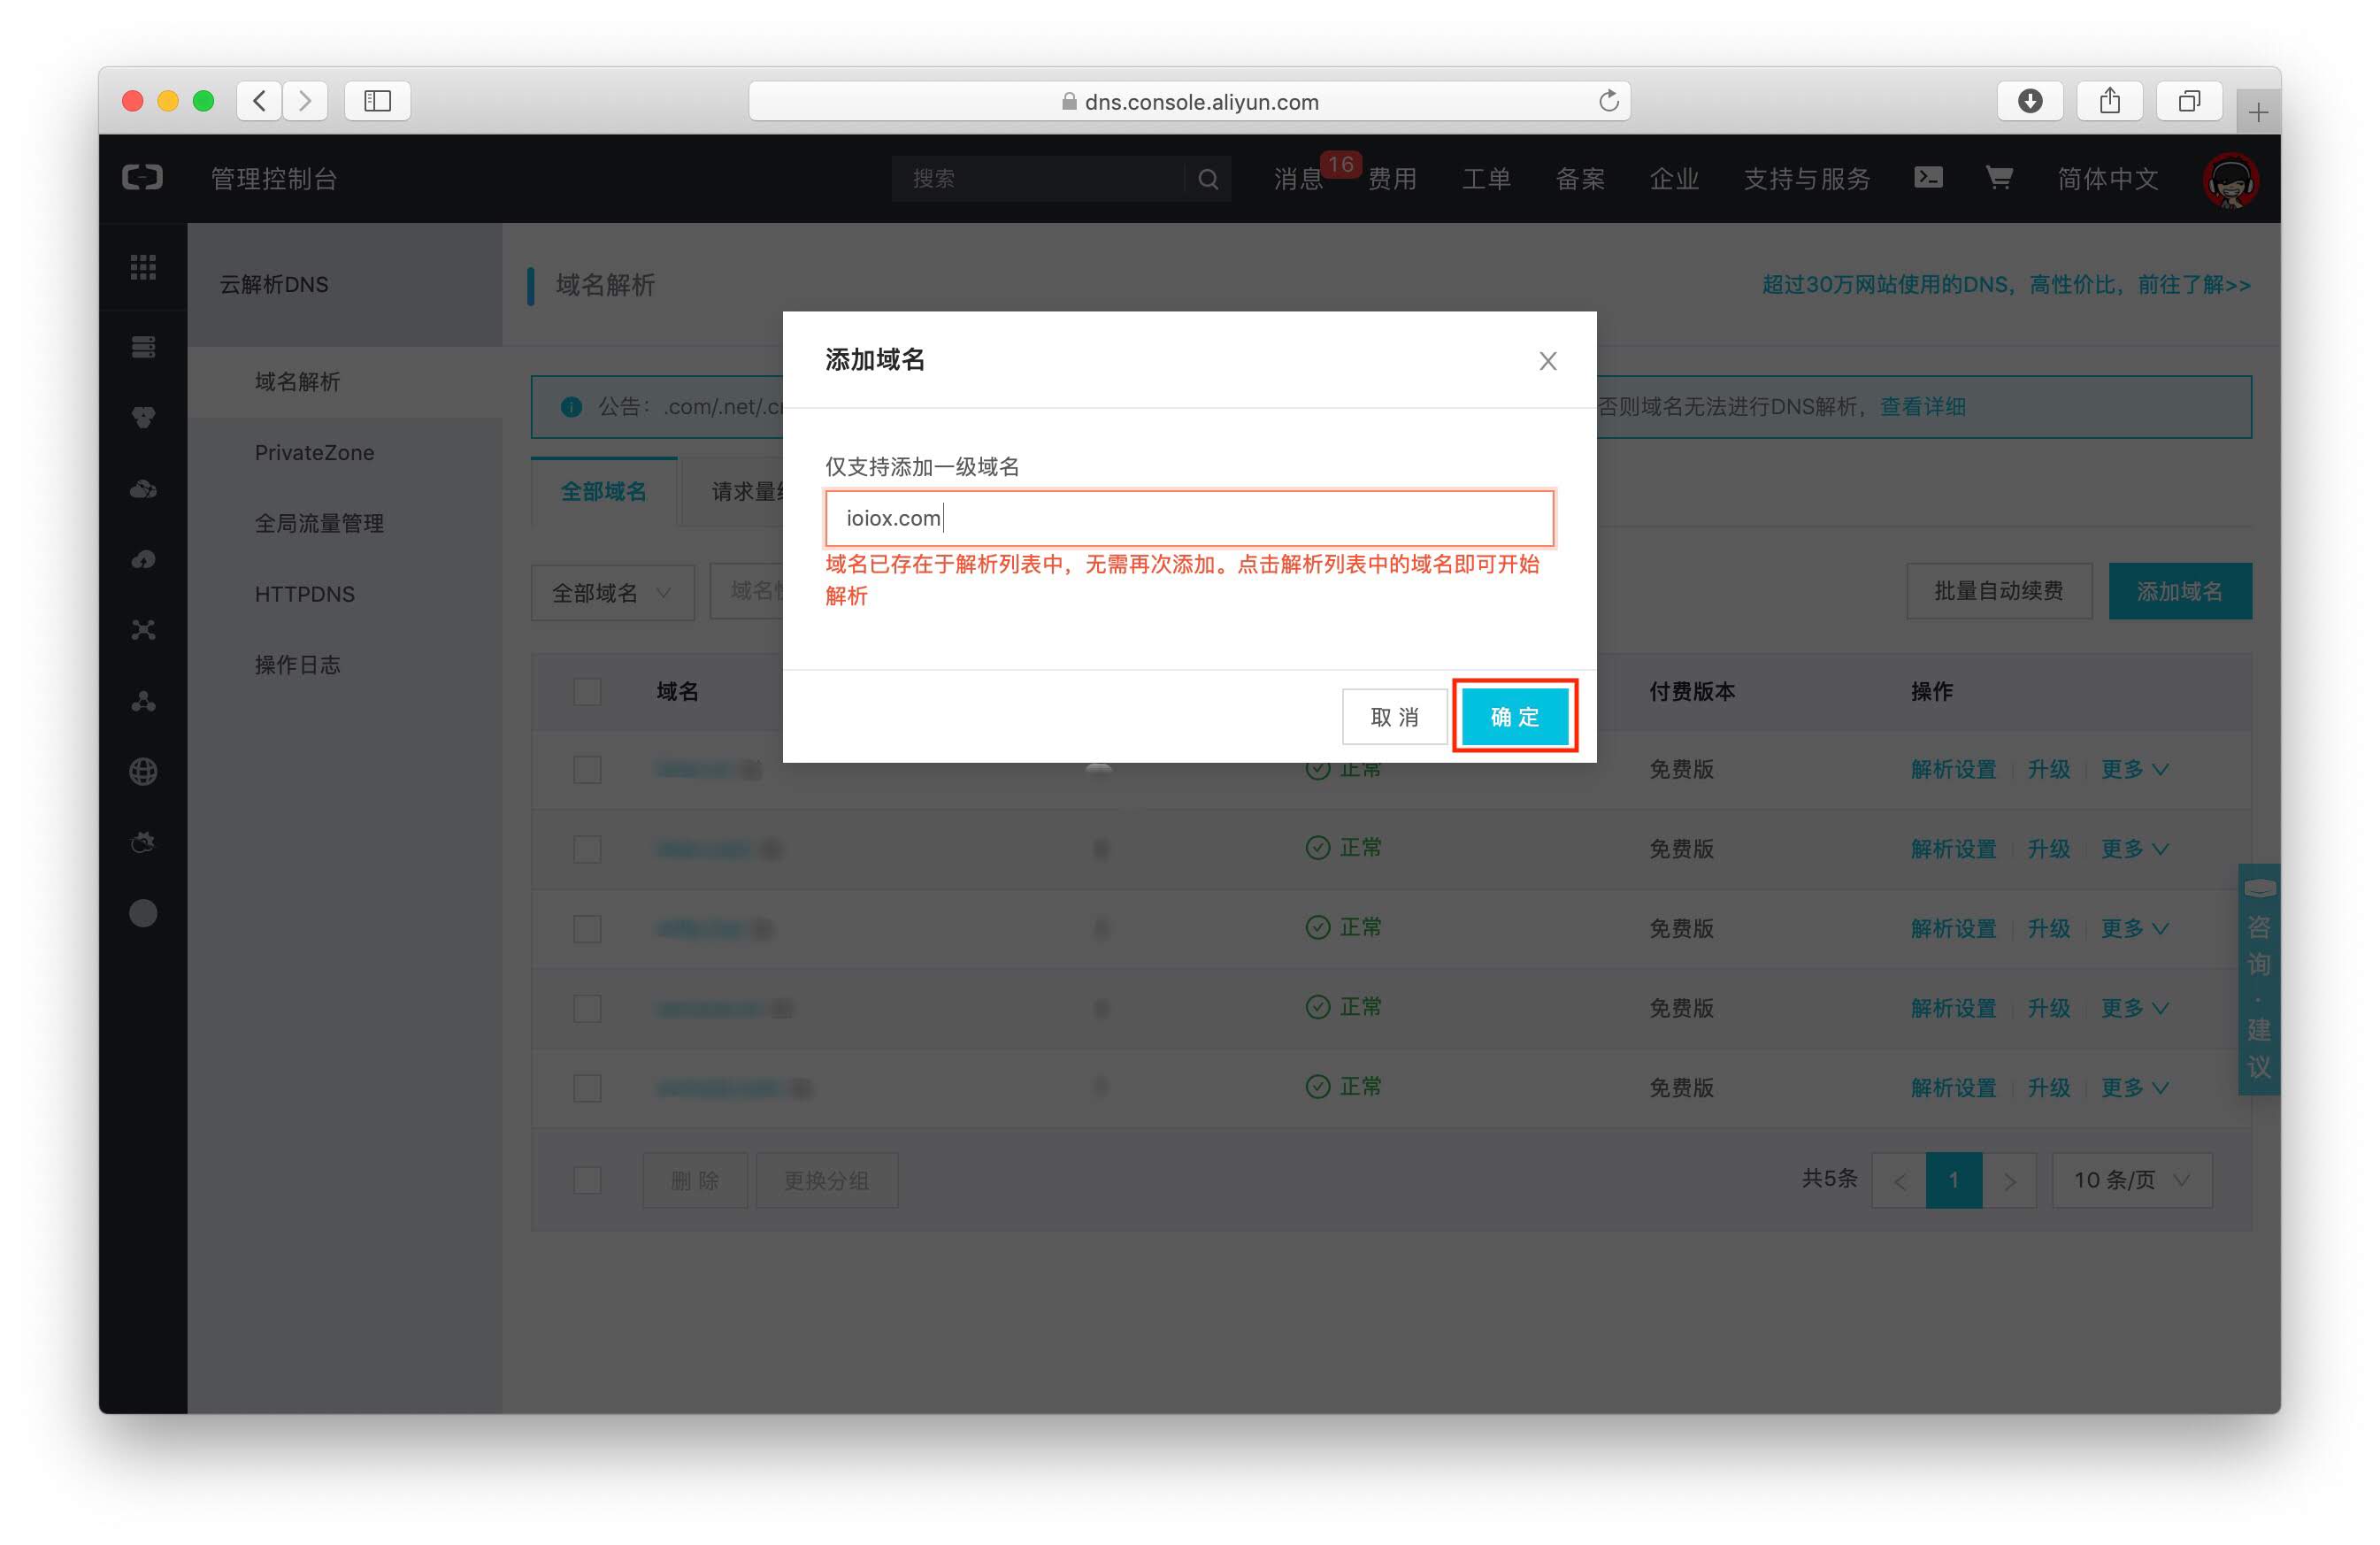
Task: Close the 添加域名 dialog with X
Action: pyautogui.click(x=1547, y=361)
